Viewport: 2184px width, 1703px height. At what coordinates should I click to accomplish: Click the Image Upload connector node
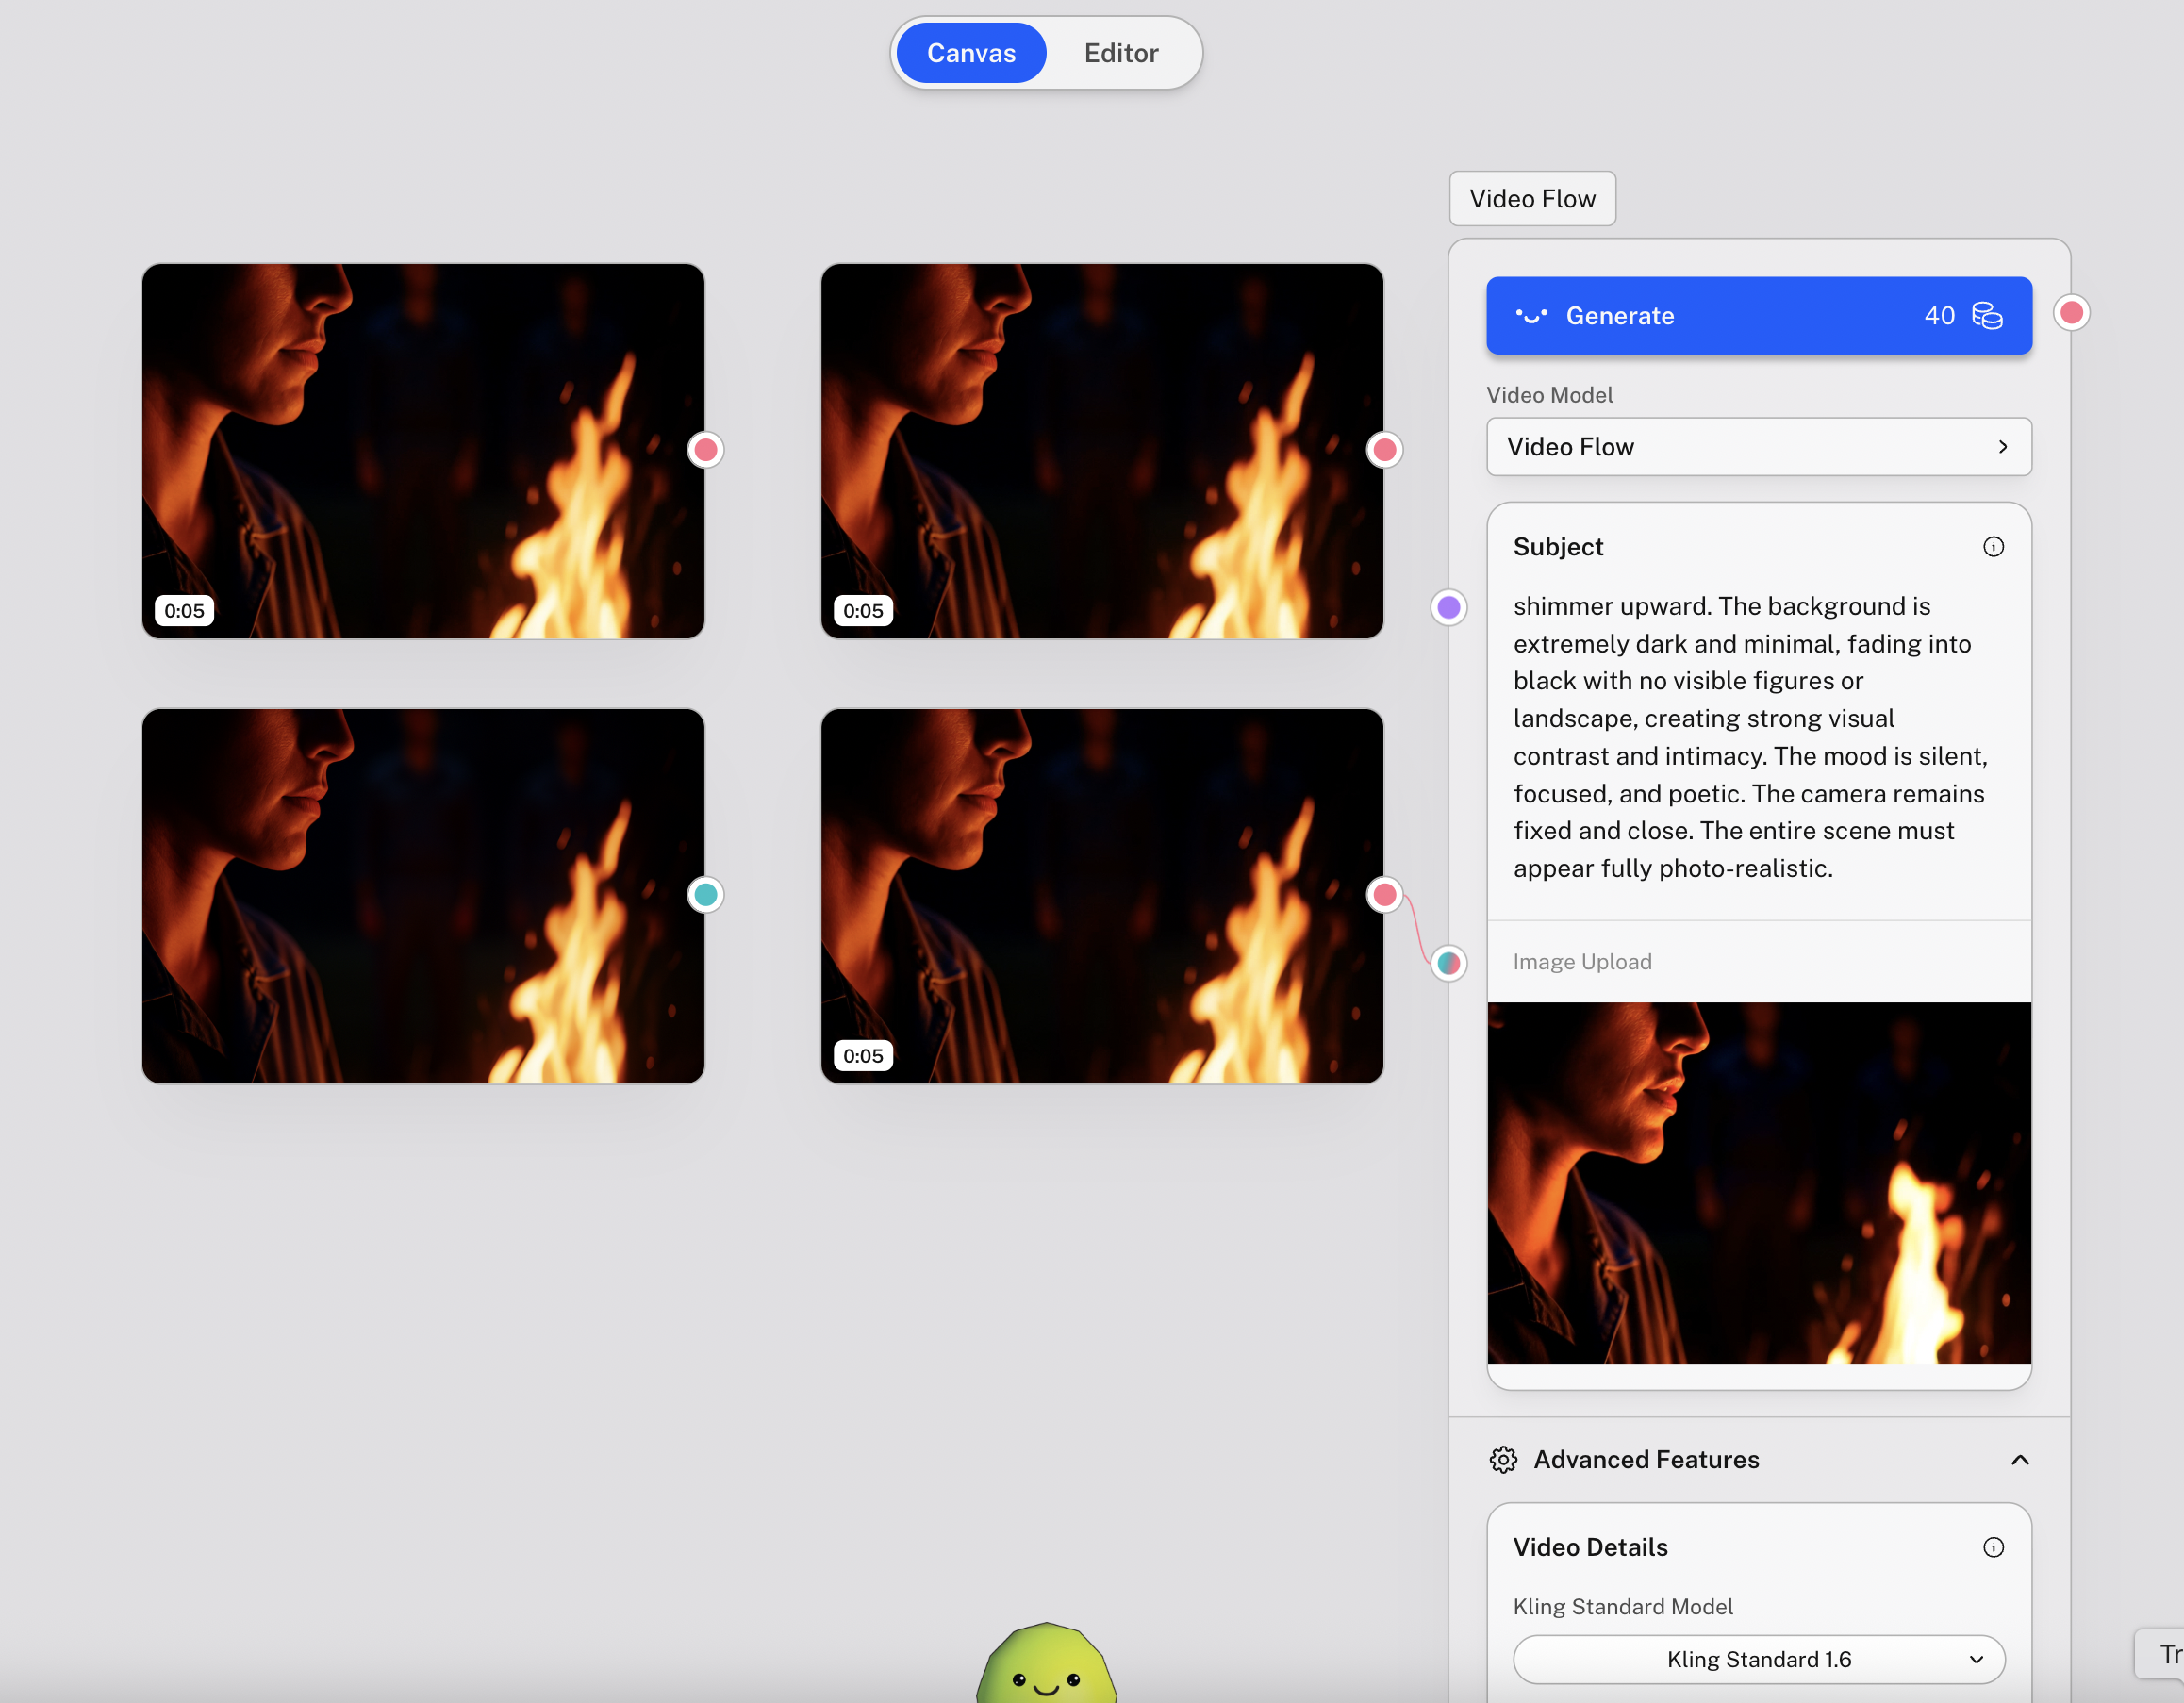(x=1448, y=962)
